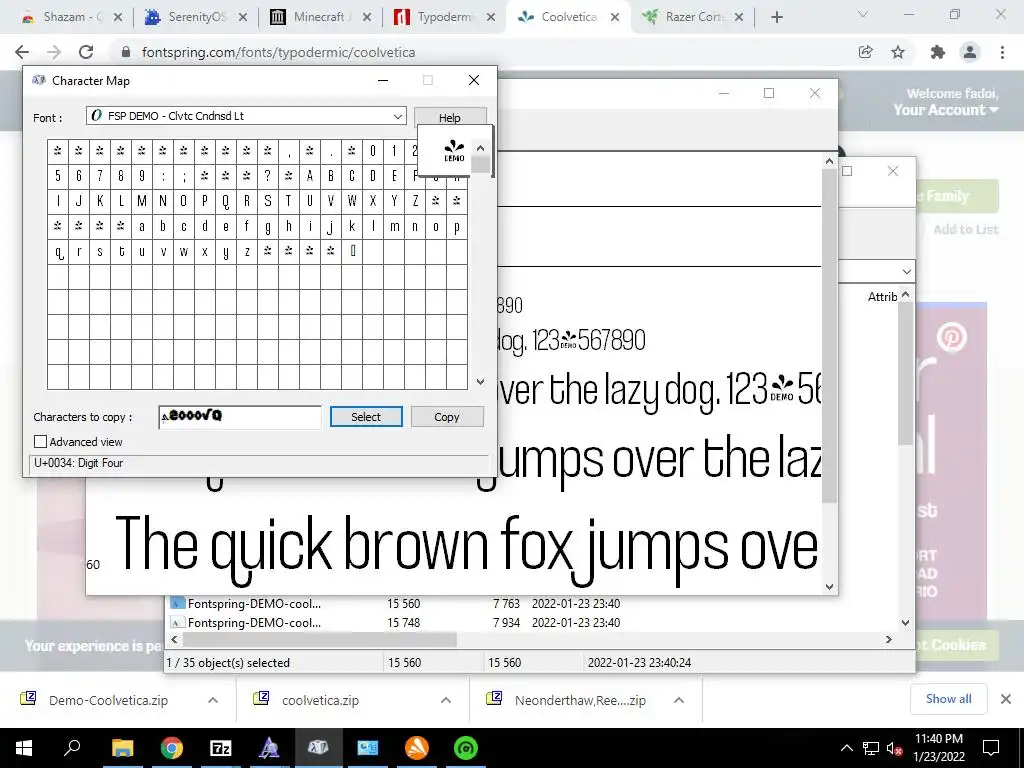Switch to the Shazam tab
1024x768 pixels.
coord(71,17)
